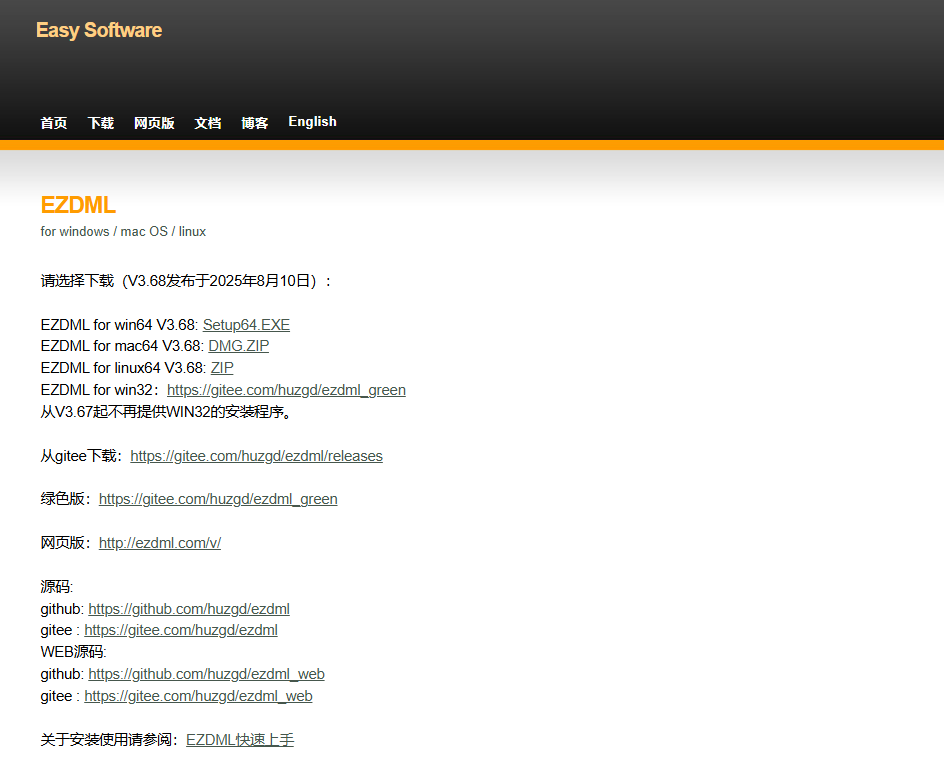Viewport: 944px width, 763px height.
Task: Download the Setup64.EXE installer for win64
Action: pos(246,325)
